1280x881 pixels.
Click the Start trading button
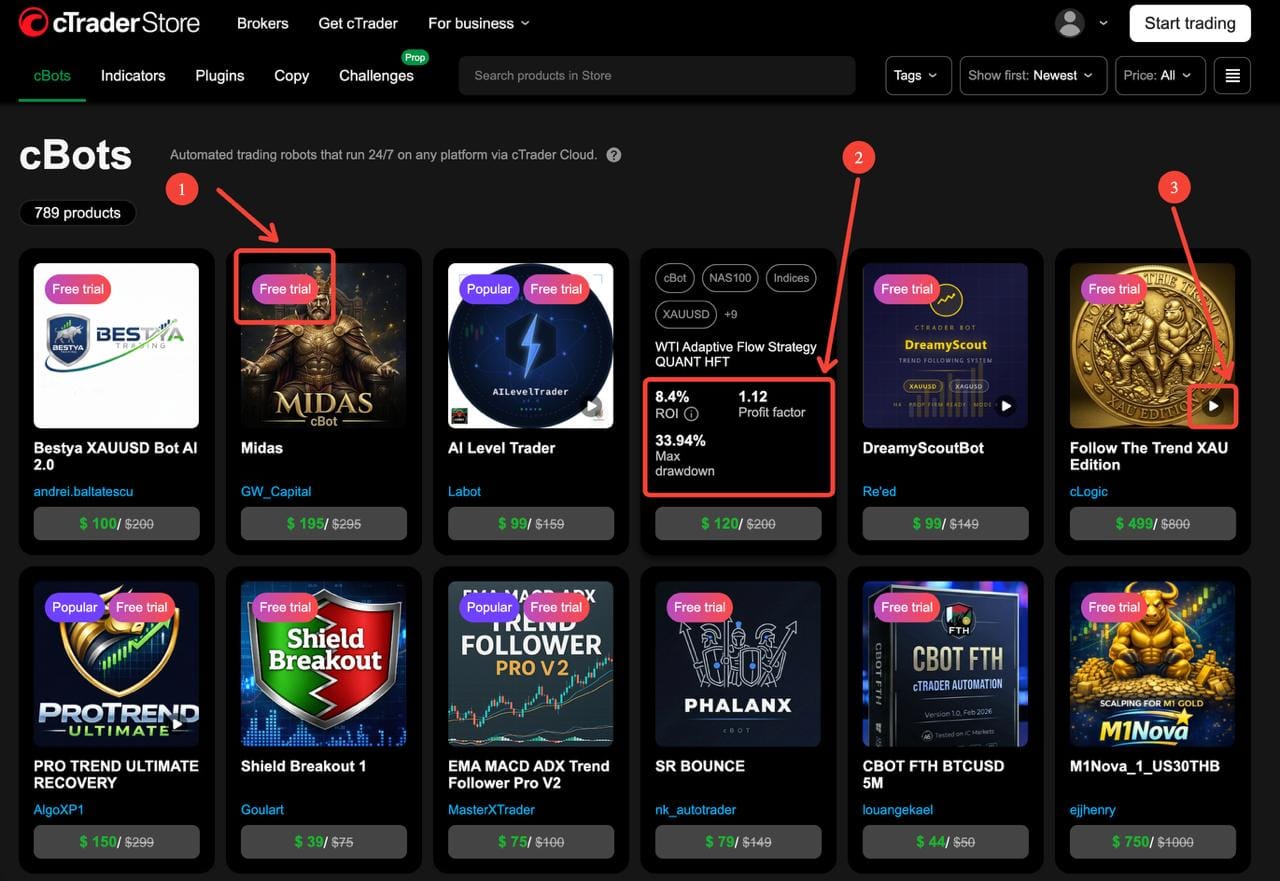coord(1190,23)
